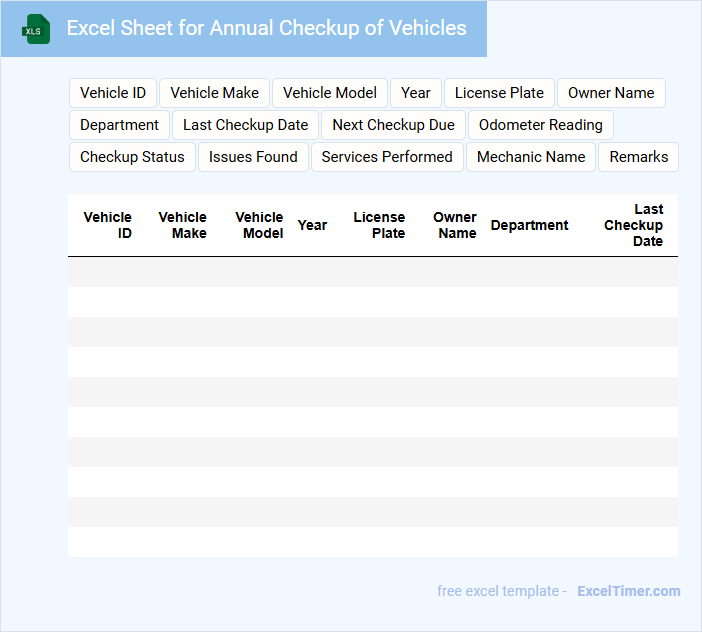Click the Mechanic Name tag
The height and width of the screenshot is (632, 702).
click(531, 157)
